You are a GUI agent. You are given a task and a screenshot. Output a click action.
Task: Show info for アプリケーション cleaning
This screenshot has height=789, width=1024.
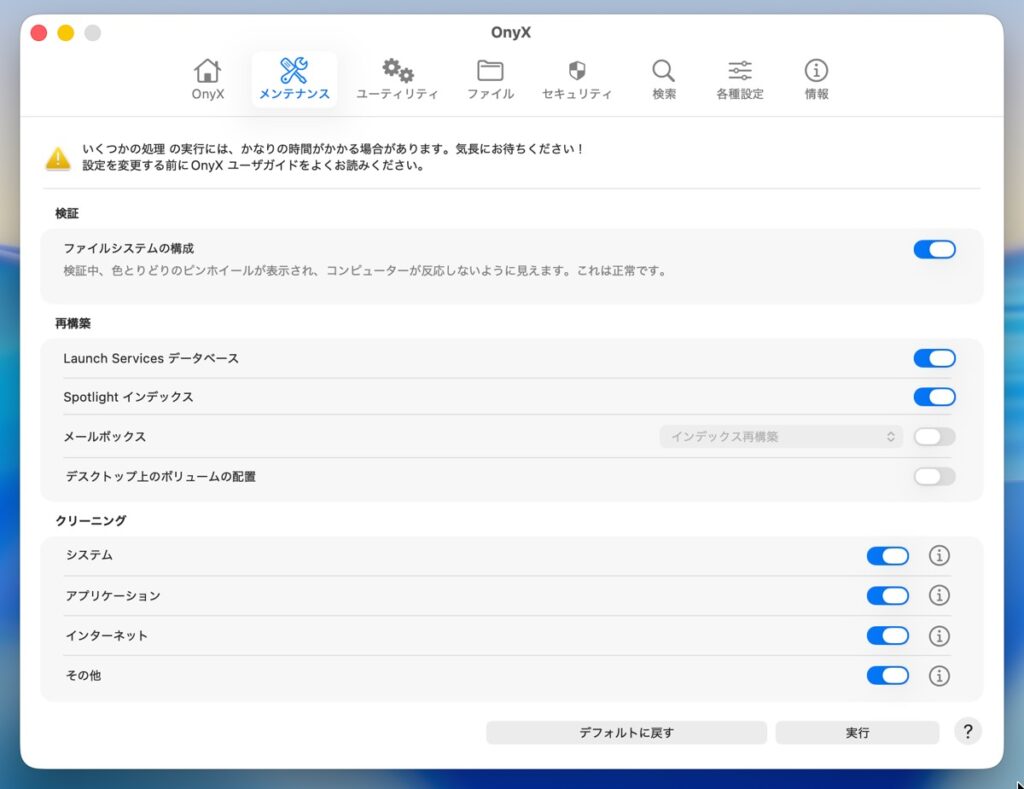point(938,596)
